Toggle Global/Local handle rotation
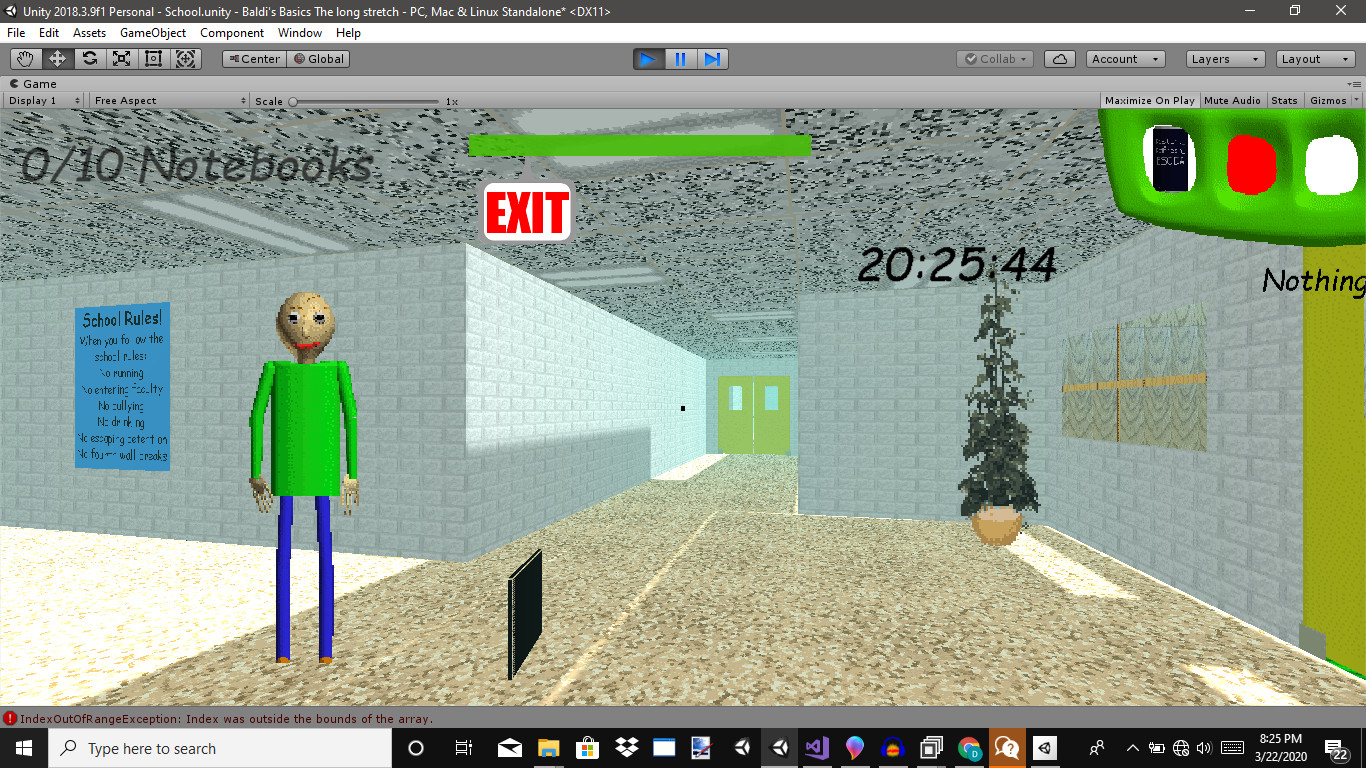The image size is (1366, 768). [317, 59]
